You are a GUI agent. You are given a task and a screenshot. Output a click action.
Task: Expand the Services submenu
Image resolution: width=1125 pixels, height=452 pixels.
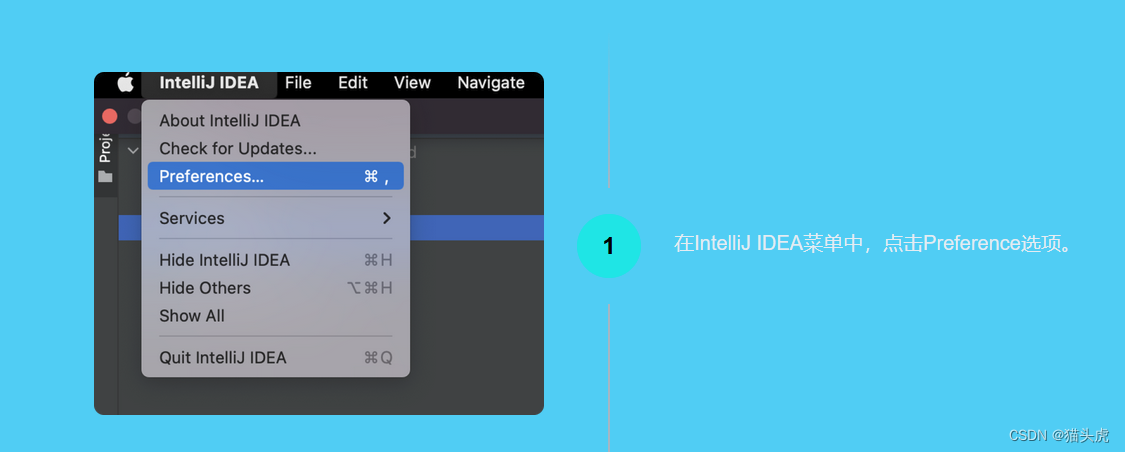276,218
